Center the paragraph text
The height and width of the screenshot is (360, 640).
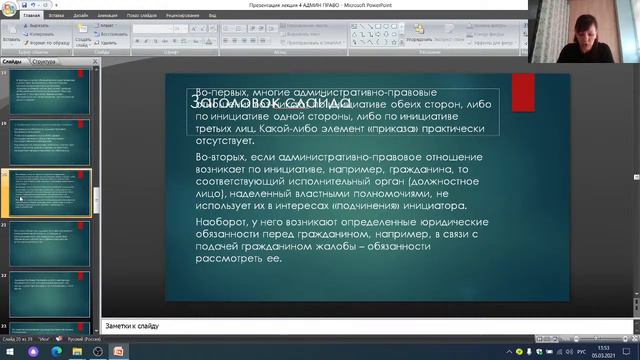coord(235,41)
